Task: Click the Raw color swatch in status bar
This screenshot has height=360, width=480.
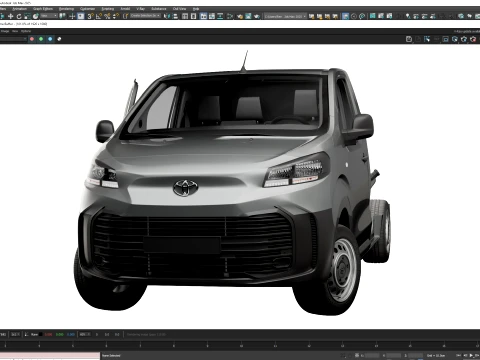Action: (x=40, y=334)
